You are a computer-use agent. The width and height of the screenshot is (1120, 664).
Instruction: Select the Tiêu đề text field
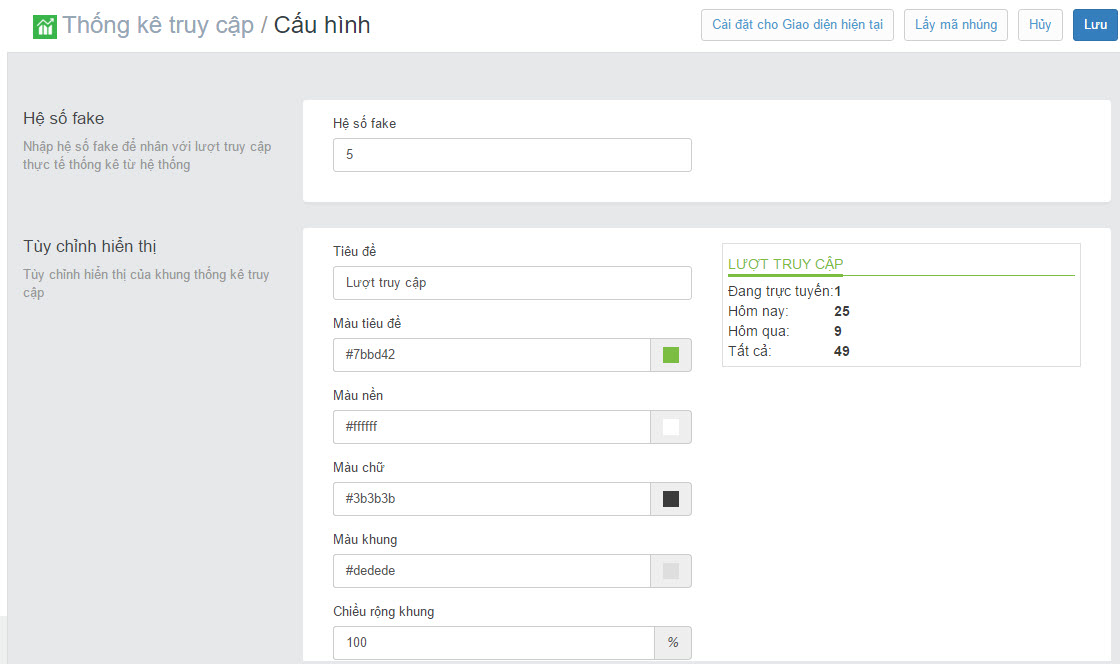(x=512, y=283)
